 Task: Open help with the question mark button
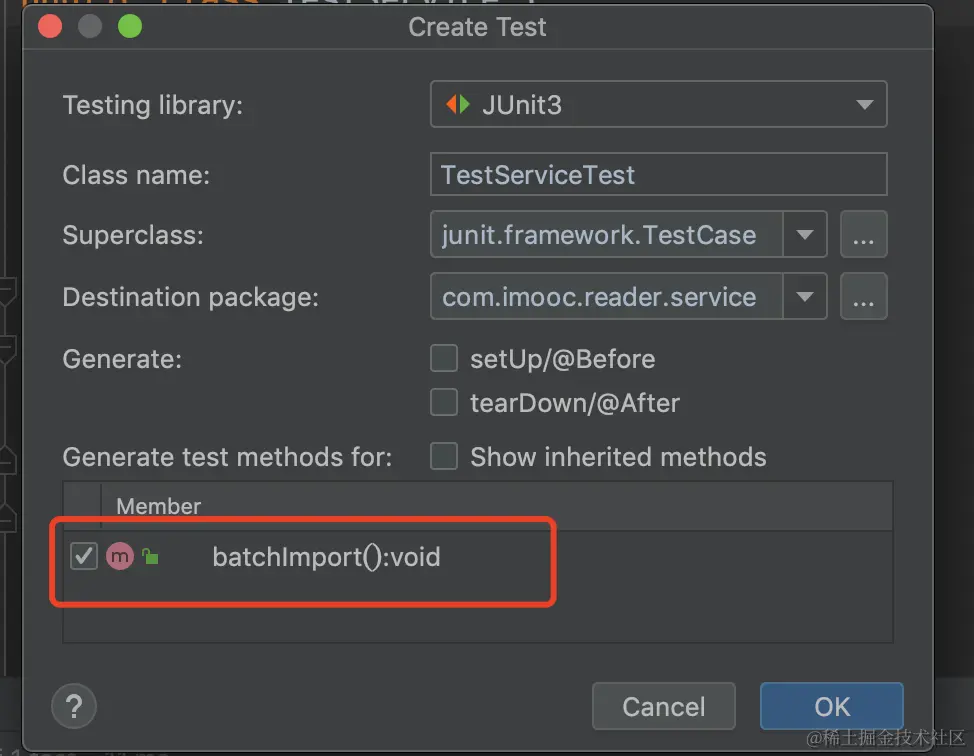pyautogui.click(x=74, y=705)
